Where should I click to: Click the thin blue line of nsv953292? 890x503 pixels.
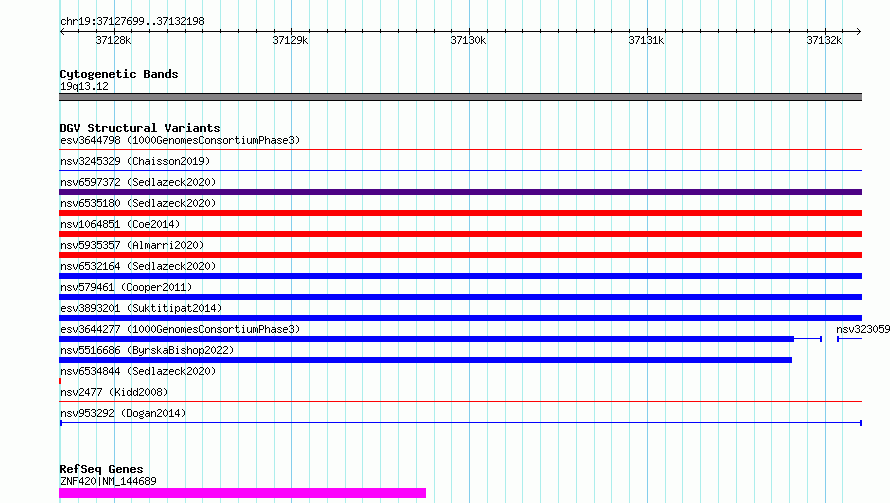460,423
